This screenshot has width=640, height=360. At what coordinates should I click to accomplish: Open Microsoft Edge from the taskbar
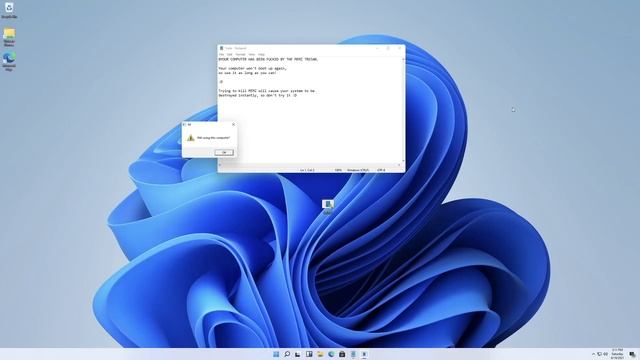(x=331, y=354)
